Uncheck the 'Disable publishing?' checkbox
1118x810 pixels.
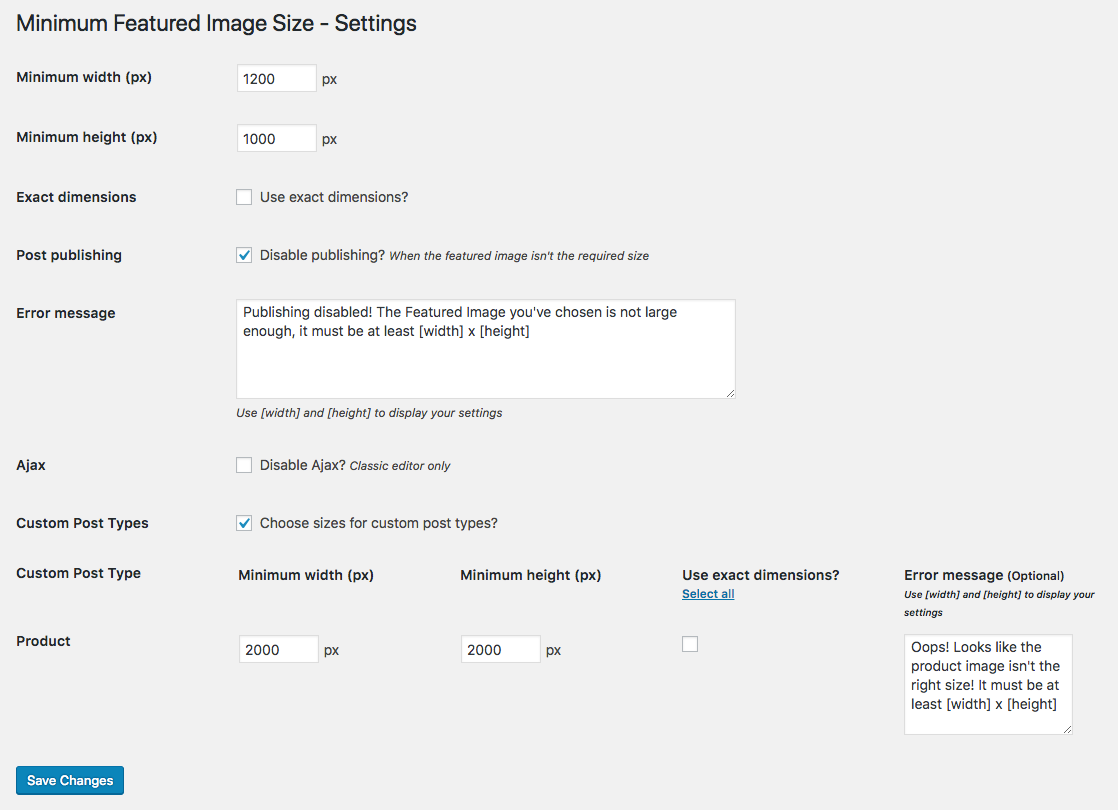coord(244,255)
